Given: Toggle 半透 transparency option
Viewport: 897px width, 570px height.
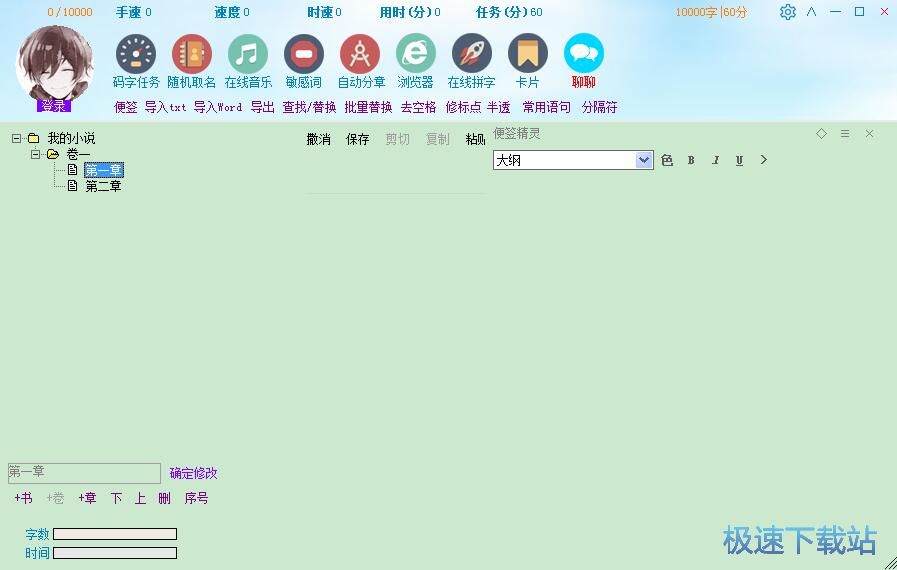Looking at the screenshot, I should (498, 107).
